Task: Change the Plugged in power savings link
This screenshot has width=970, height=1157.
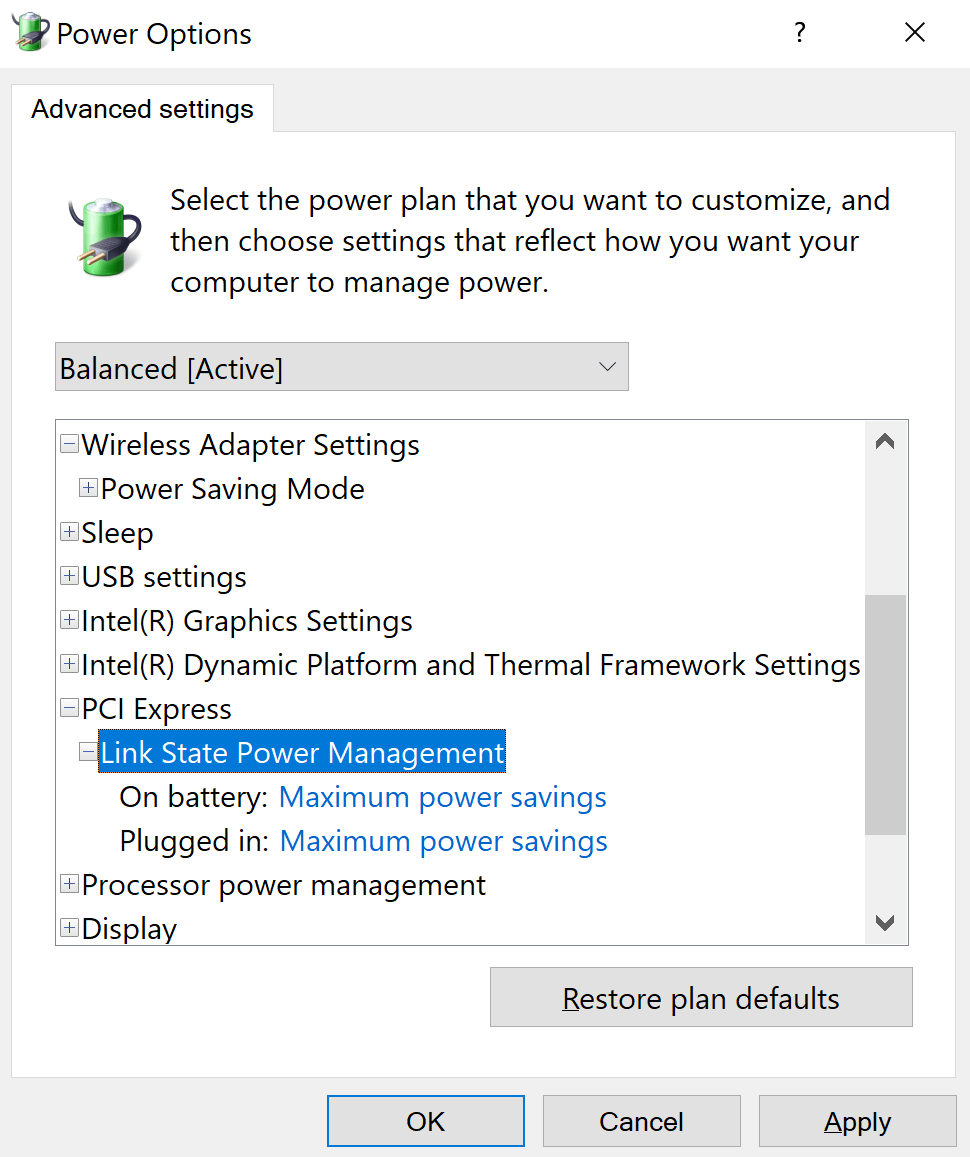Action: tap(443, 841)
